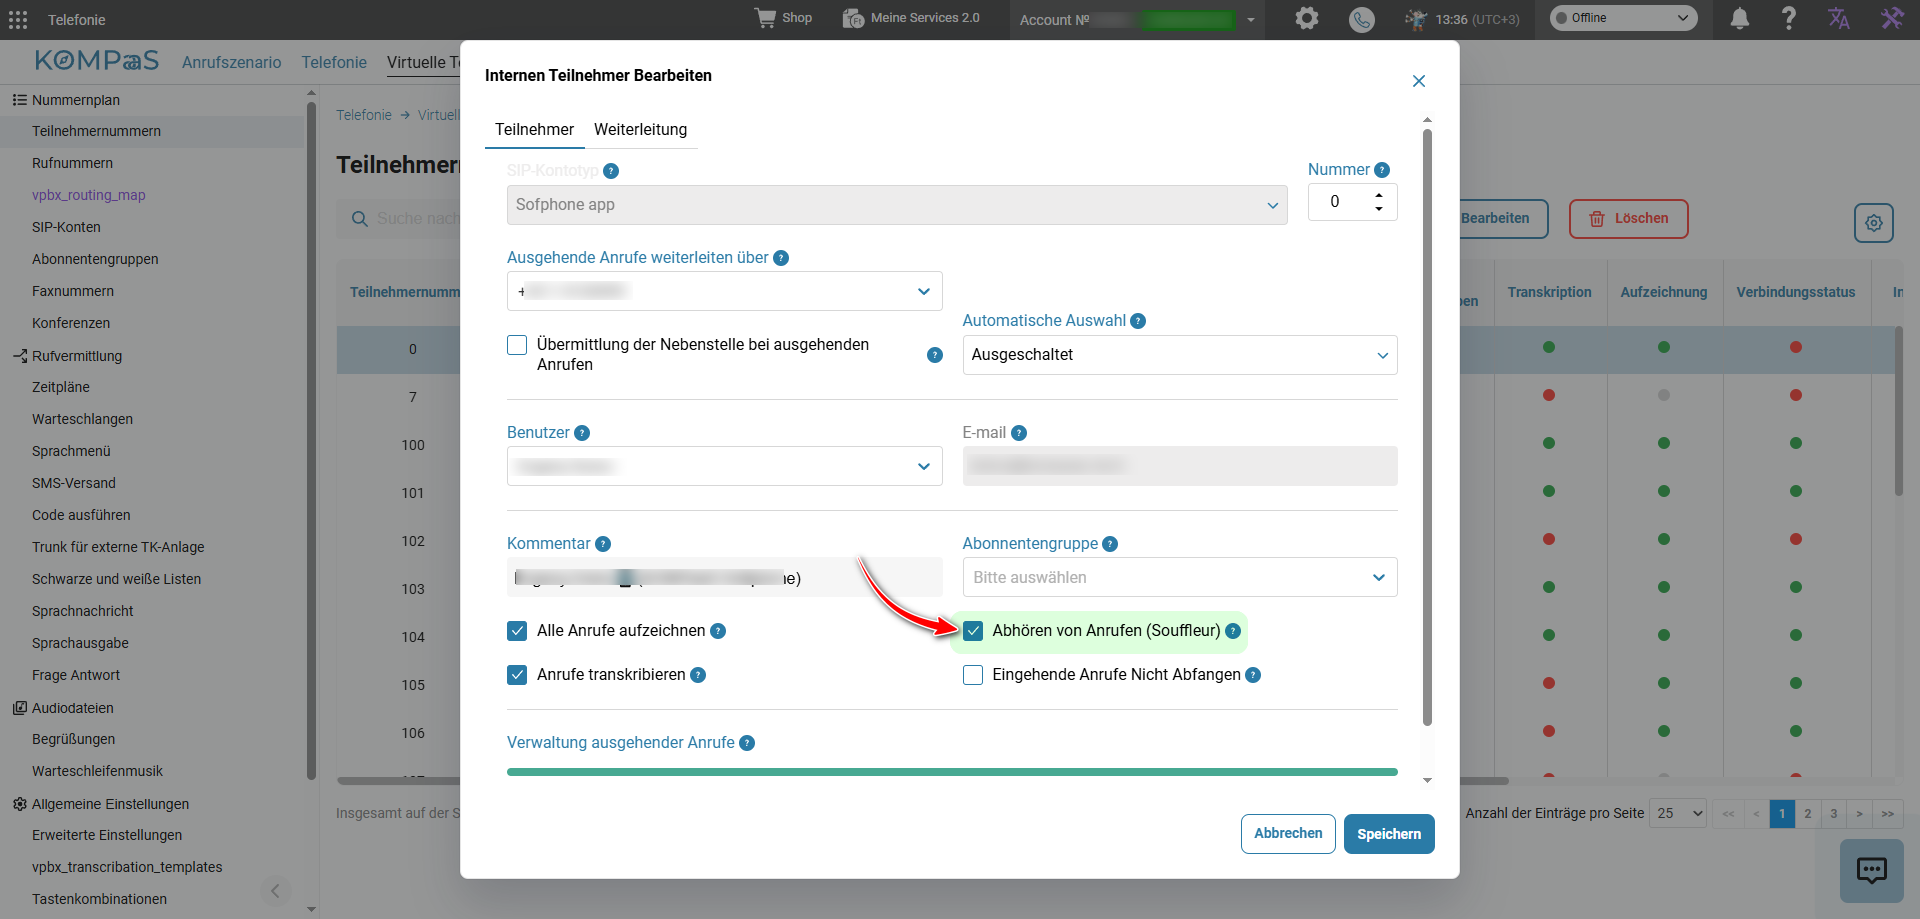This screenshot has width=1920, height=919.
Task: Open the notifications bell
Action: 1740,19
